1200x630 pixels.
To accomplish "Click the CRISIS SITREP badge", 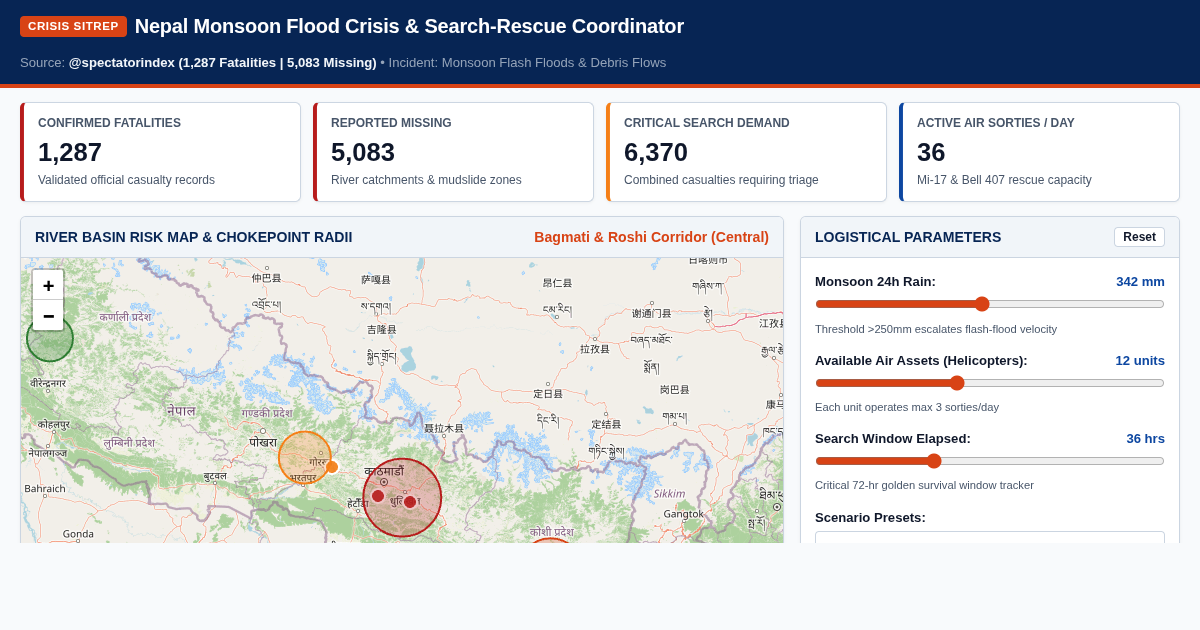I will 73,26.
